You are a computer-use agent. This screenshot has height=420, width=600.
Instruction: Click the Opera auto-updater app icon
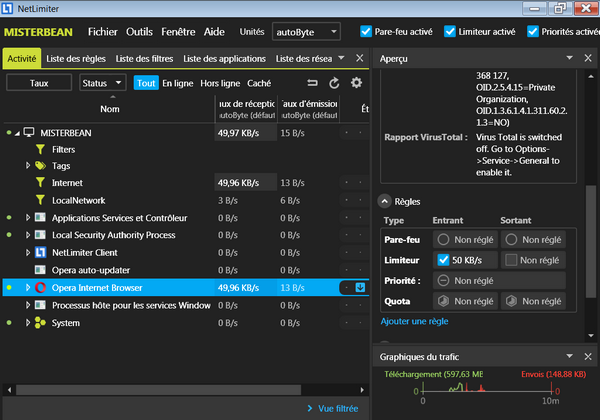[x=40, y=270]
